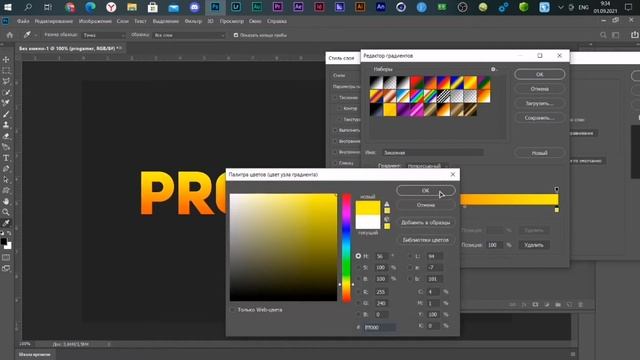The width and height of the screenshot is (640, 360).
Task: Show hidden system tray icons
Action: click(x=561, y=7)
